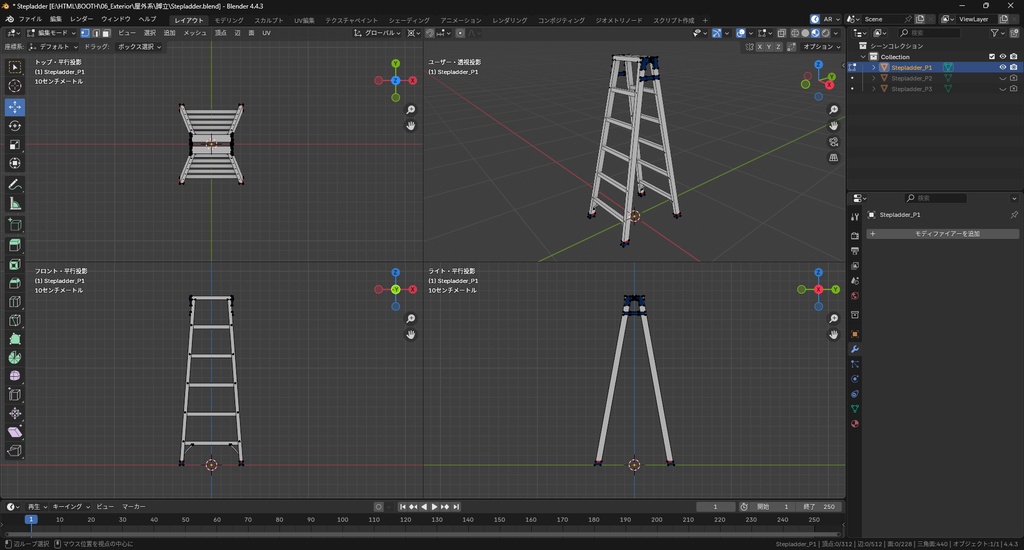Viewport: 1024px width, 550px height.
Task: Select the Annotate pencil tool
Action: pyautogui.click(x=15, y=185)
